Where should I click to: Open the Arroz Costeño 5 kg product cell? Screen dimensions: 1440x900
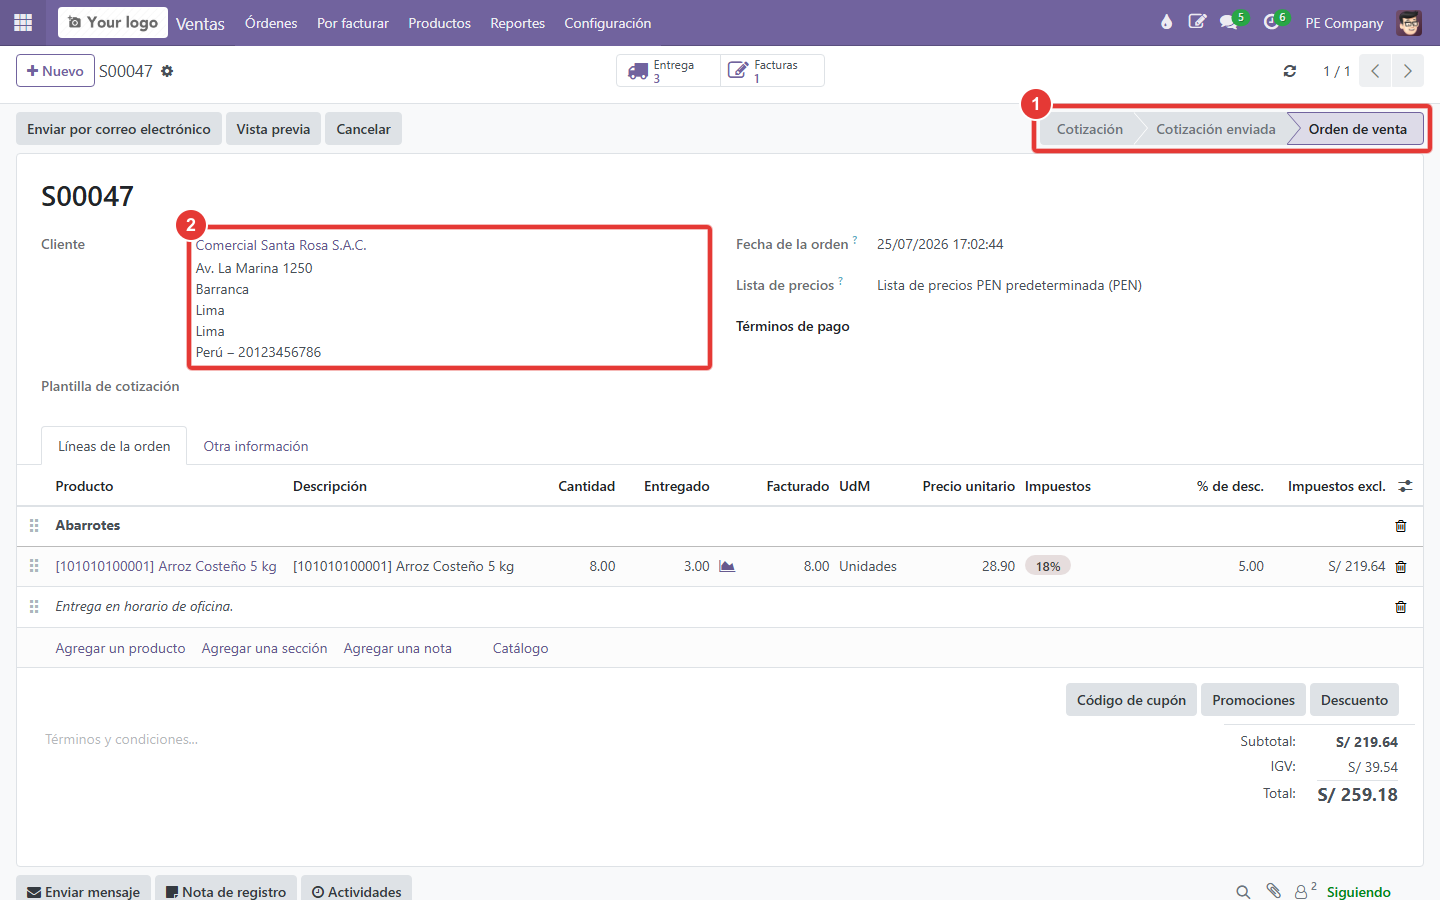click(166, 566)
